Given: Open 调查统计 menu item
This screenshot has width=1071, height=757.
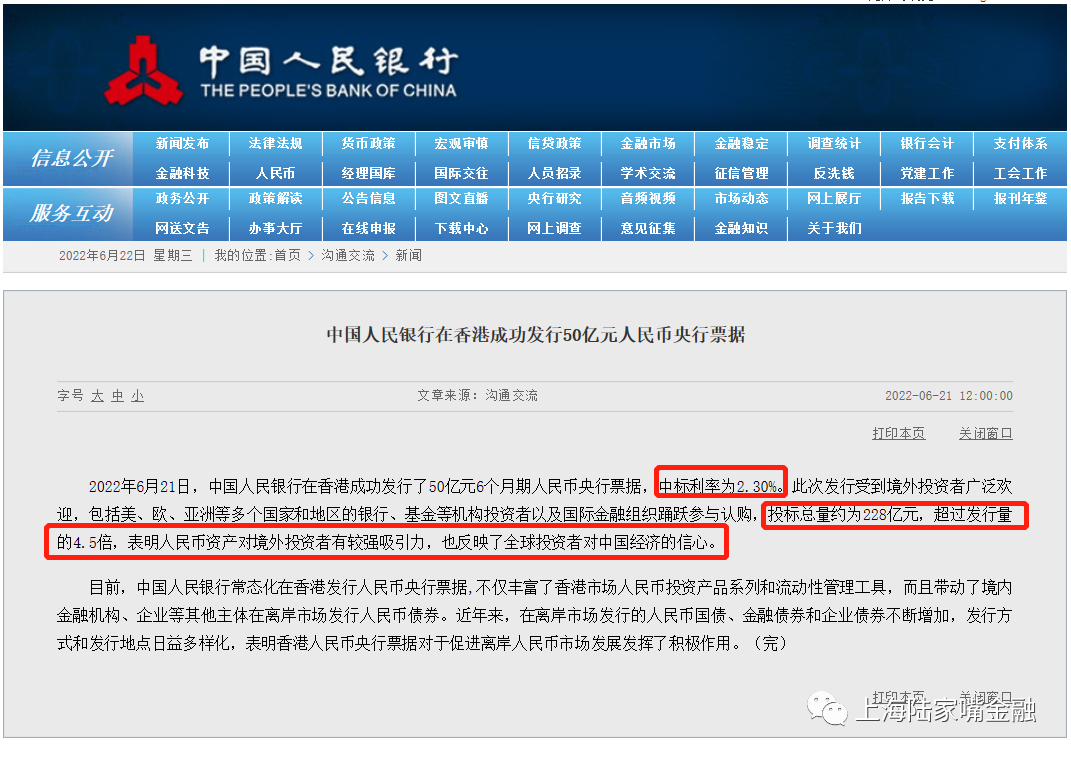Looking at the screenshot, I should 834,143.
